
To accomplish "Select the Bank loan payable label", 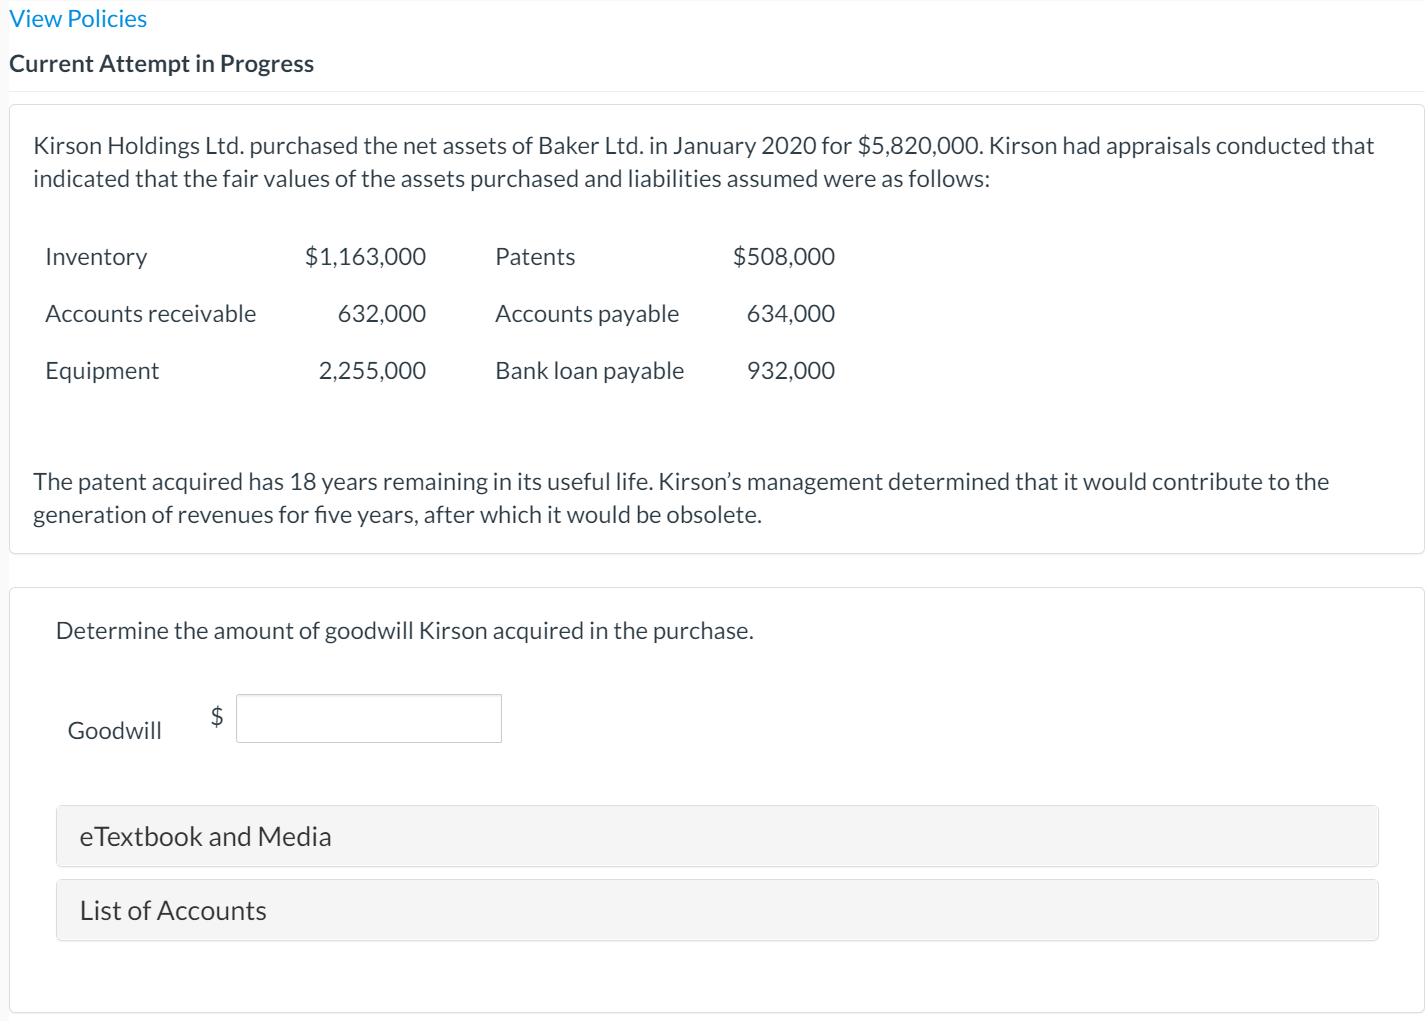I will [x=589, y=371].
